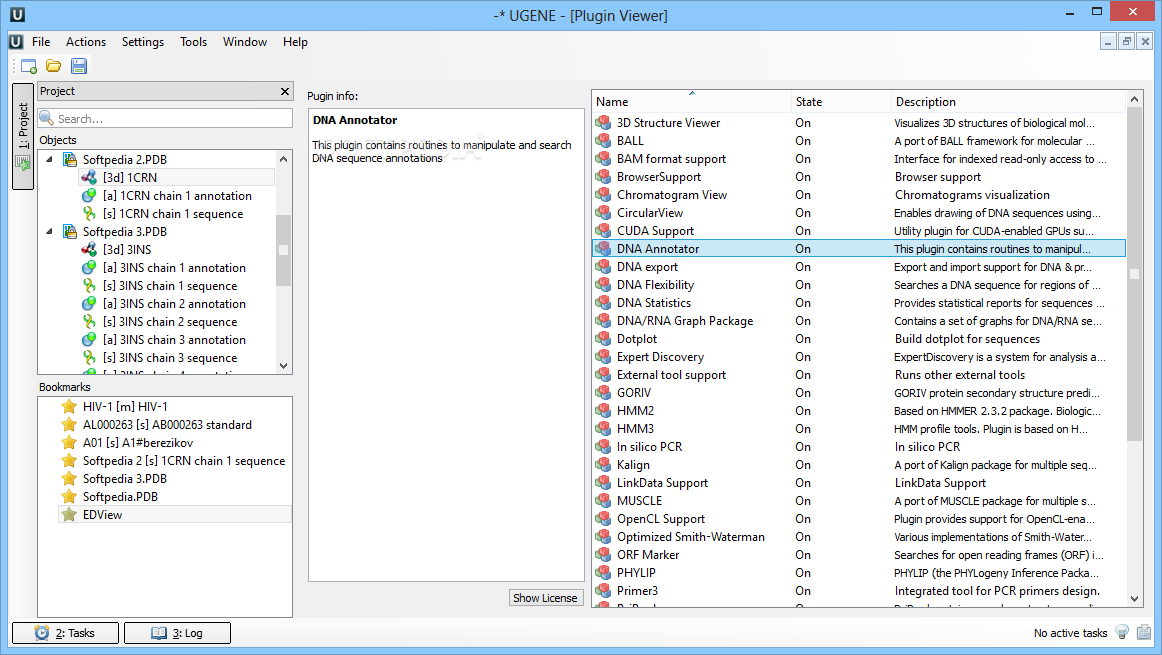1162x655 pixels.
Task: Click the plugin list scrollbar down arrow
Action: (1134, 599)
